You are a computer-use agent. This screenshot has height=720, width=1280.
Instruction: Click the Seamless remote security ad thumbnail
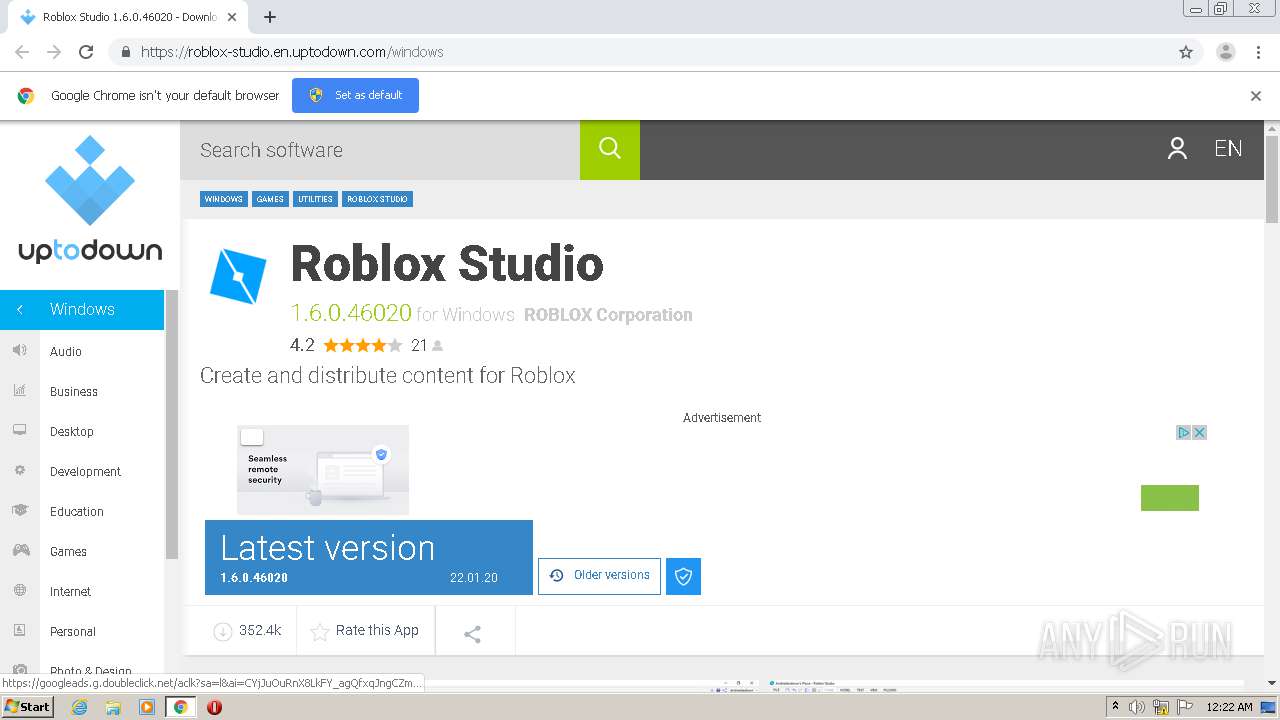(323, 469)
